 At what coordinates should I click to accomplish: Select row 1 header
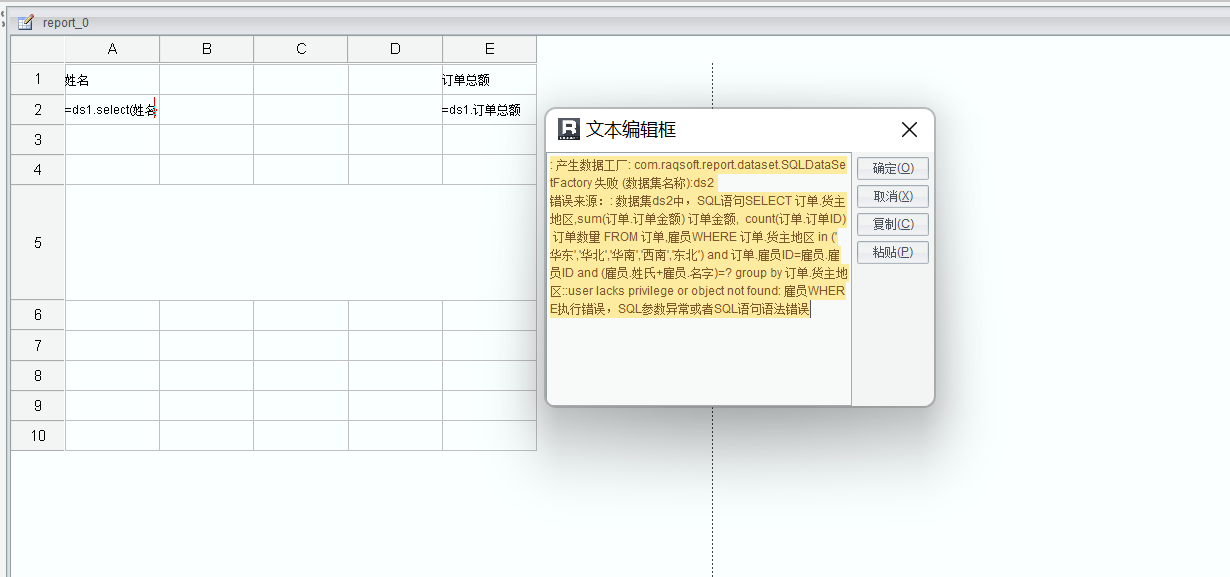click(x=38, y=79)
